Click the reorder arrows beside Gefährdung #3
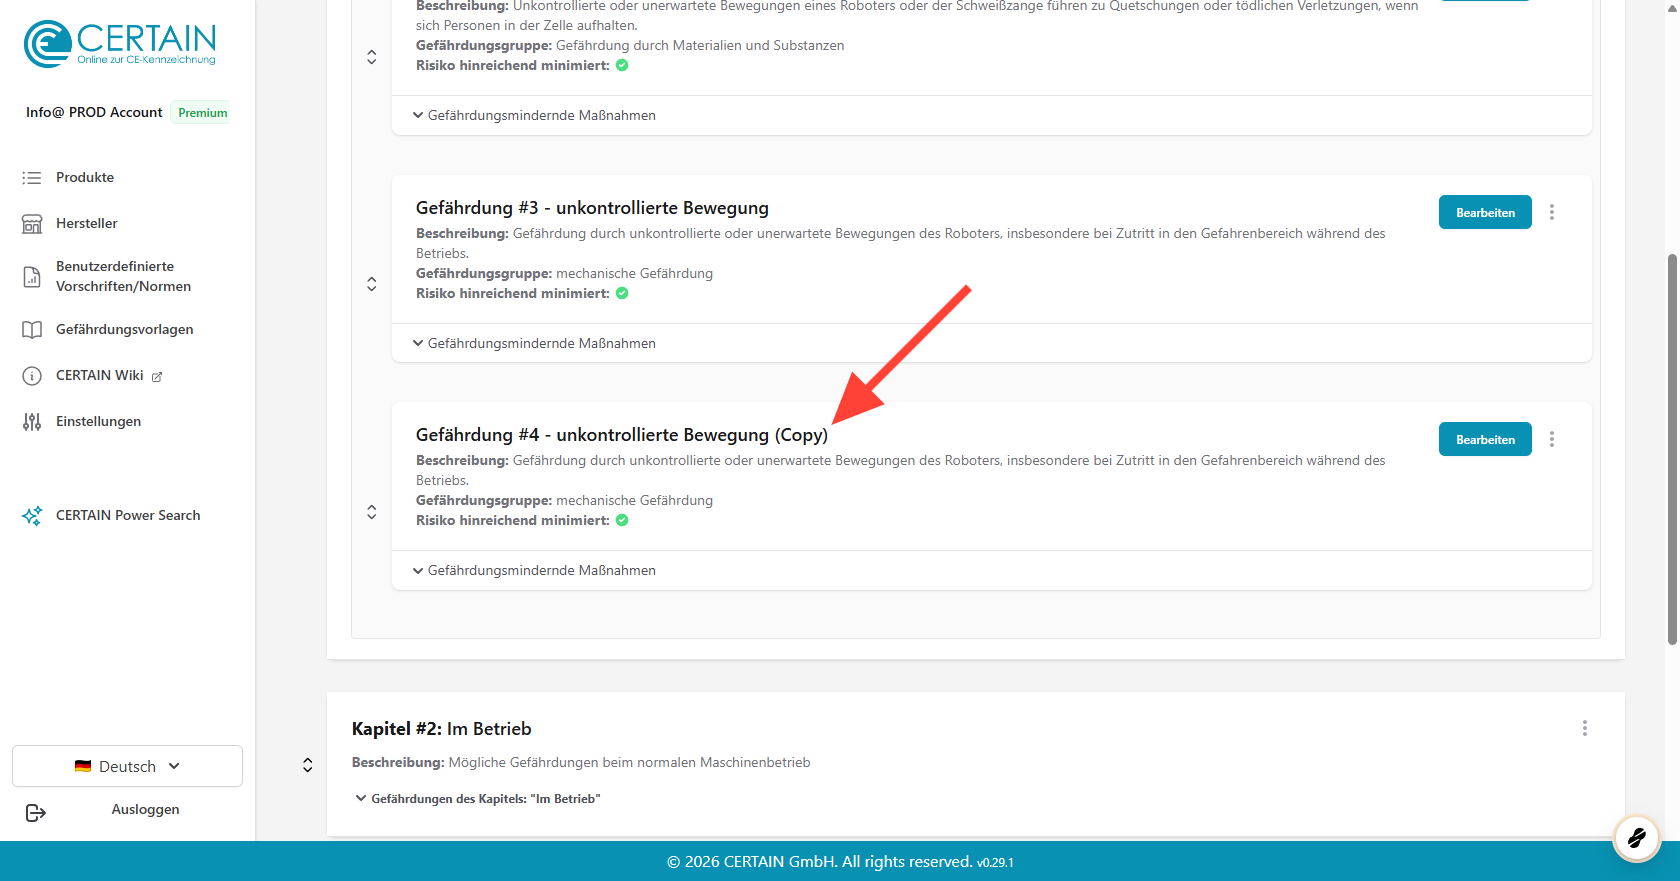 pos(372,284)
